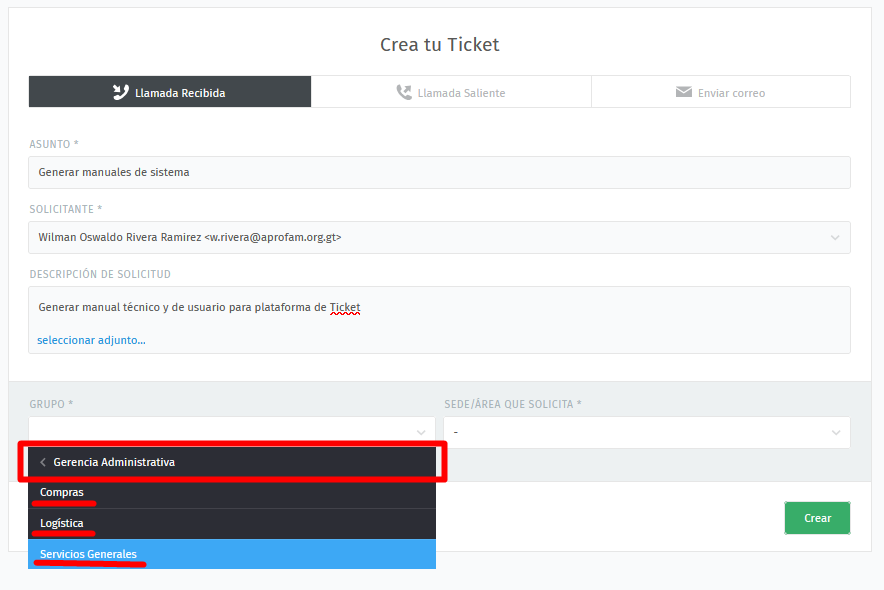Viewport: 884px width, 590px height.
Task: Click the green Crear button
Action: 817,518
